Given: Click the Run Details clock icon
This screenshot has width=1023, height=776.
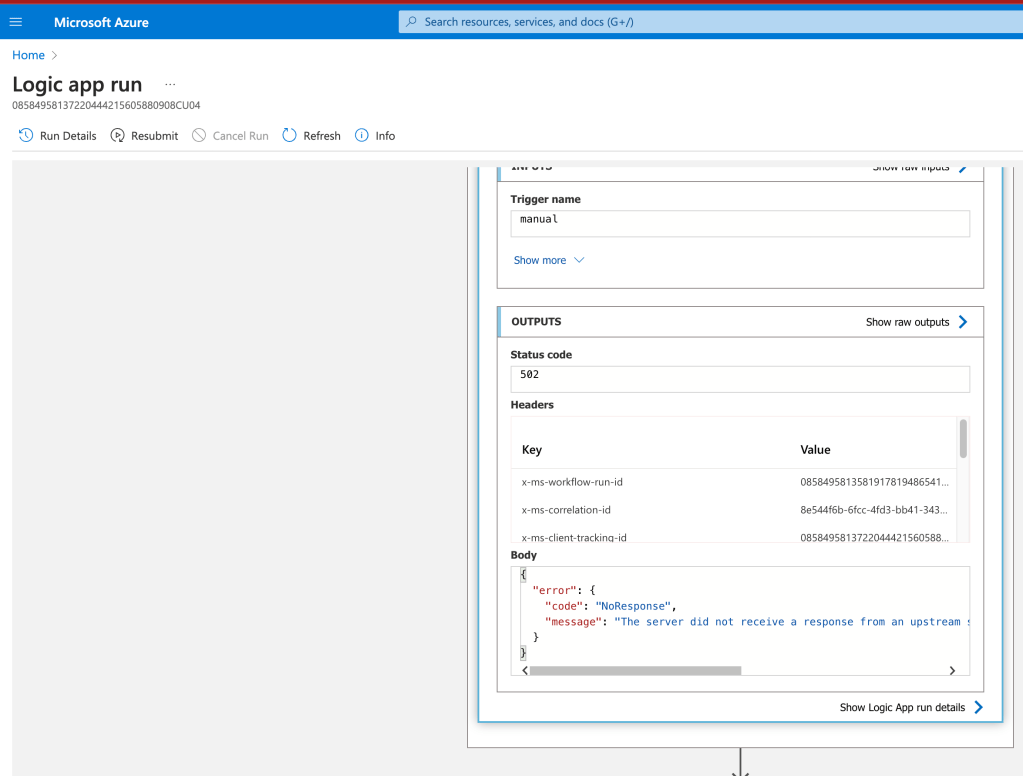Looking at the screenshot, I should (x=25, y=135).
